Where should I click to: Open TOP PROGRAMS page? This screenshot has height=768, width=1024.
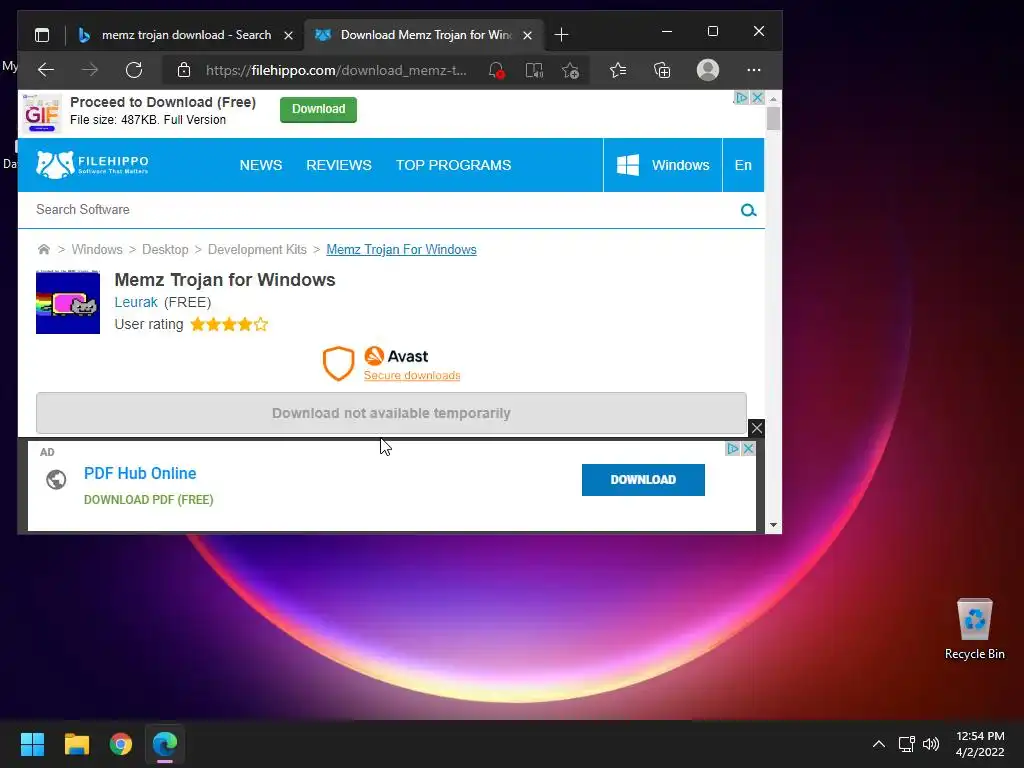[453, 165]
